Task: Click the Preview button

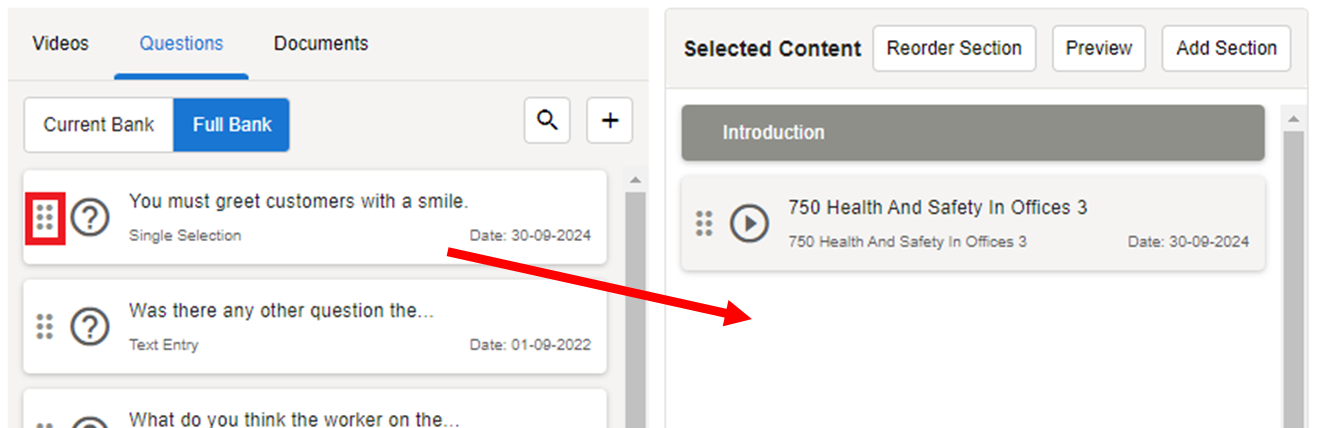Action: [x=1098, y=48]
